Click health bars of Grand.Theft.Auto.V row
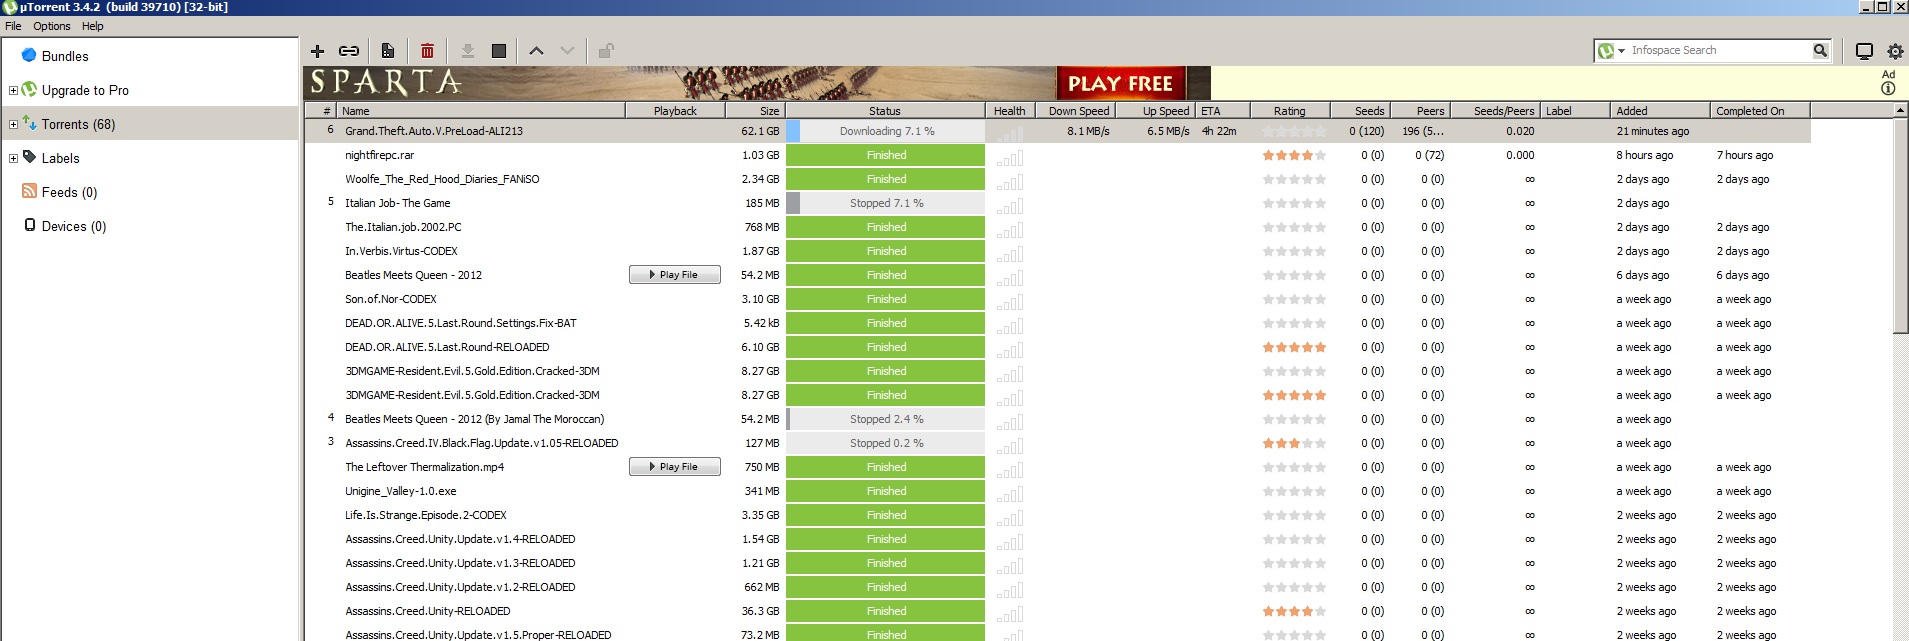Viewport: 1909px width, 641px height. tap(1009, 132)
